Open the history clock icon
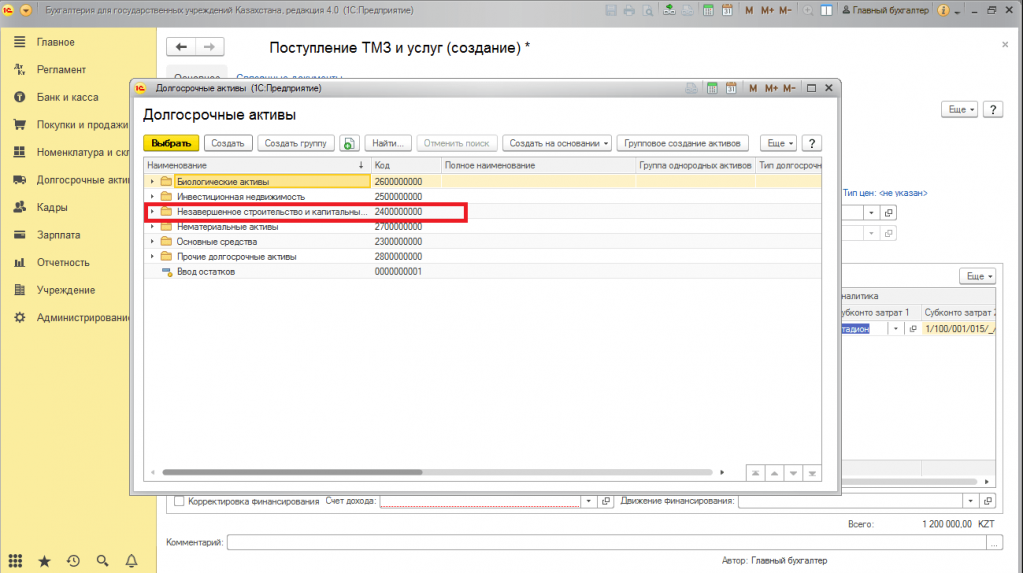1023x573 pixels. 73,561
